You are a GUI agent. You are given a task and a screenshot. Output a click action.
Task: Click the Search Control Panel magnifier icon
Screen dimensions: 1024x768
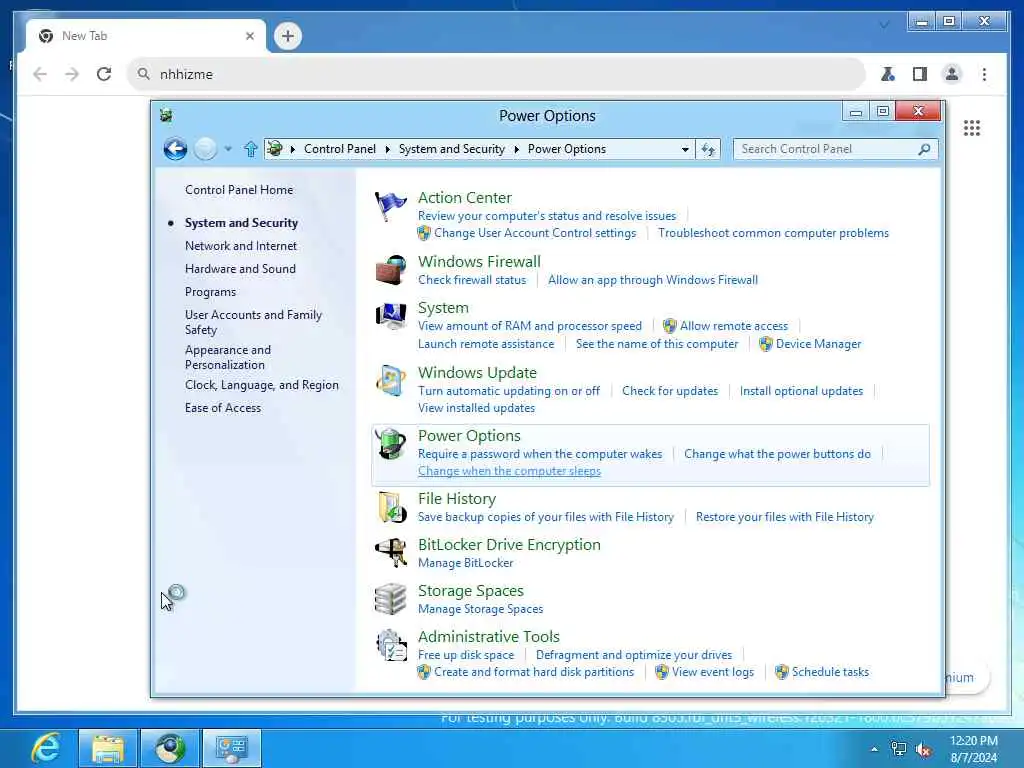[923, 150]
